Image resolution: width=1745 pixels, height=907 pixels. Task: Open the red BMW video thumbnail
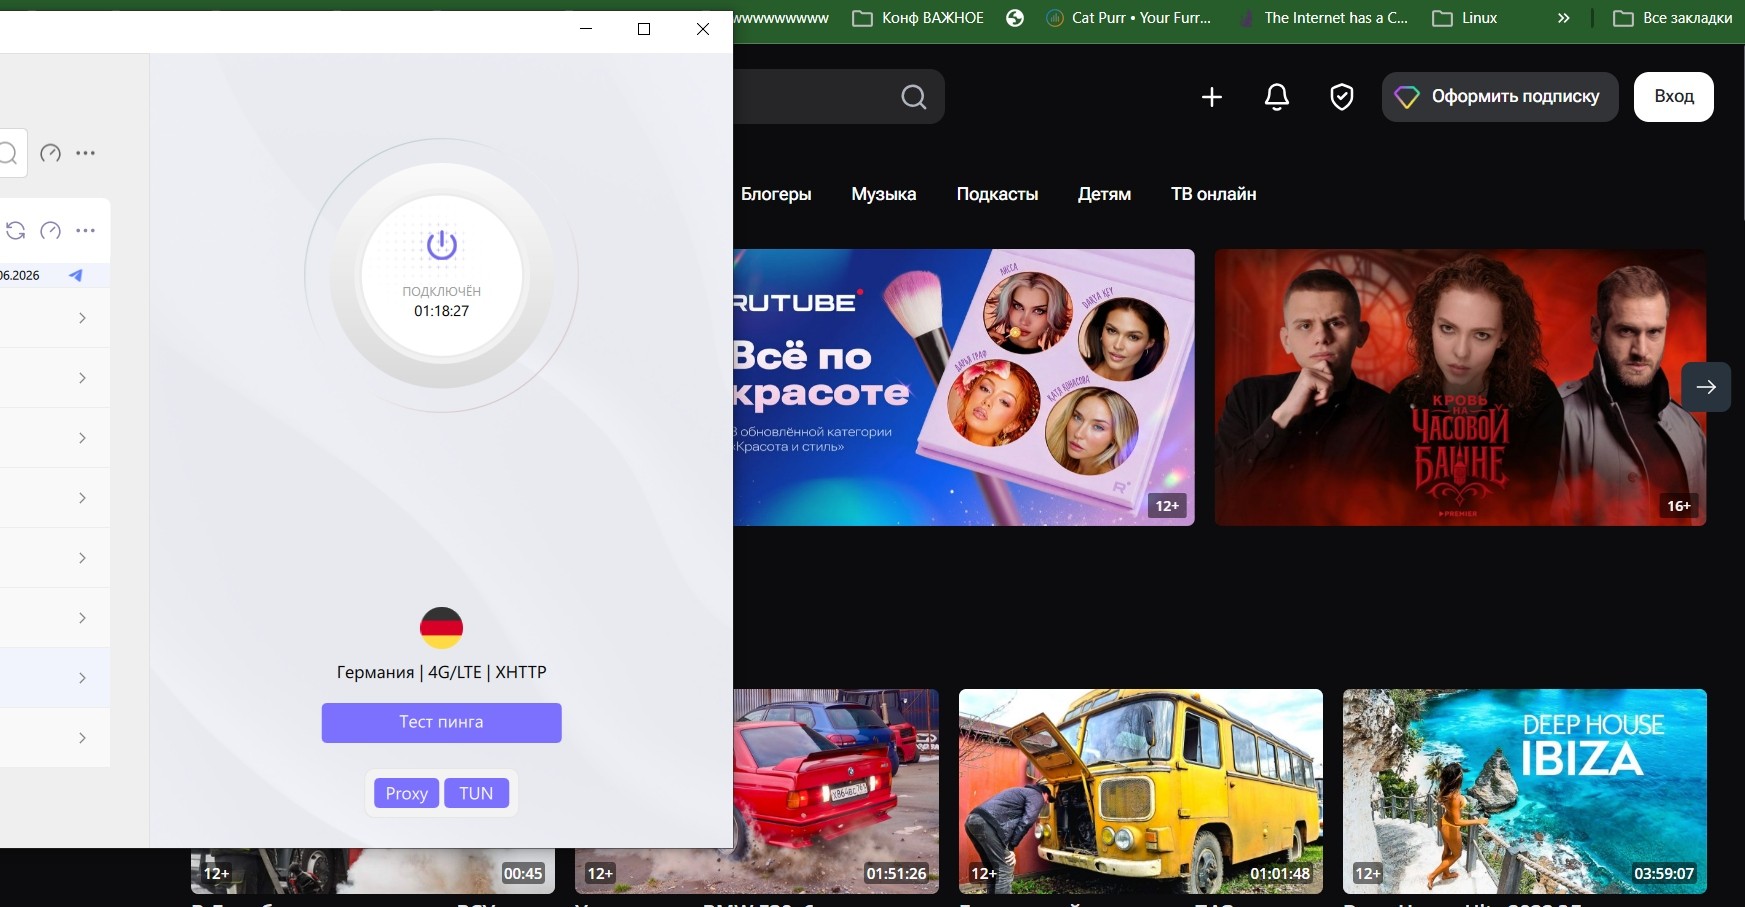click(836, 790)
